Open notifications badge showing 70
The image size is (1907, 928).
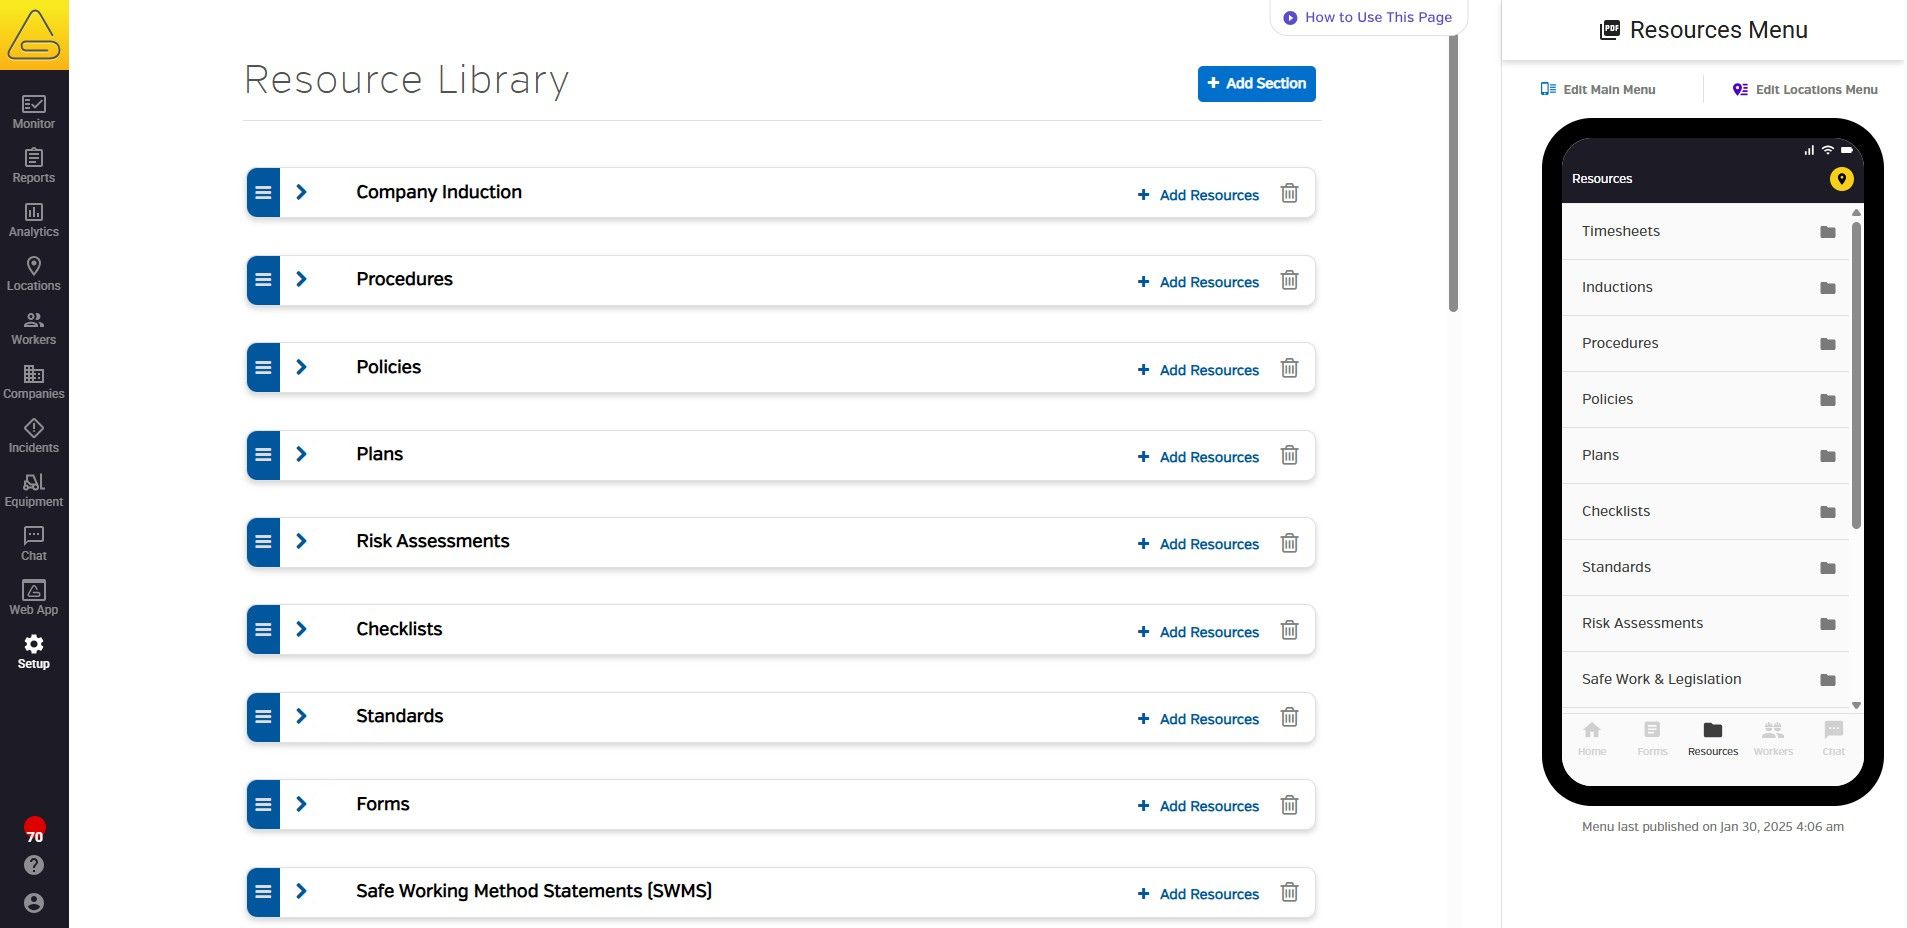click(x=34, y=830)
